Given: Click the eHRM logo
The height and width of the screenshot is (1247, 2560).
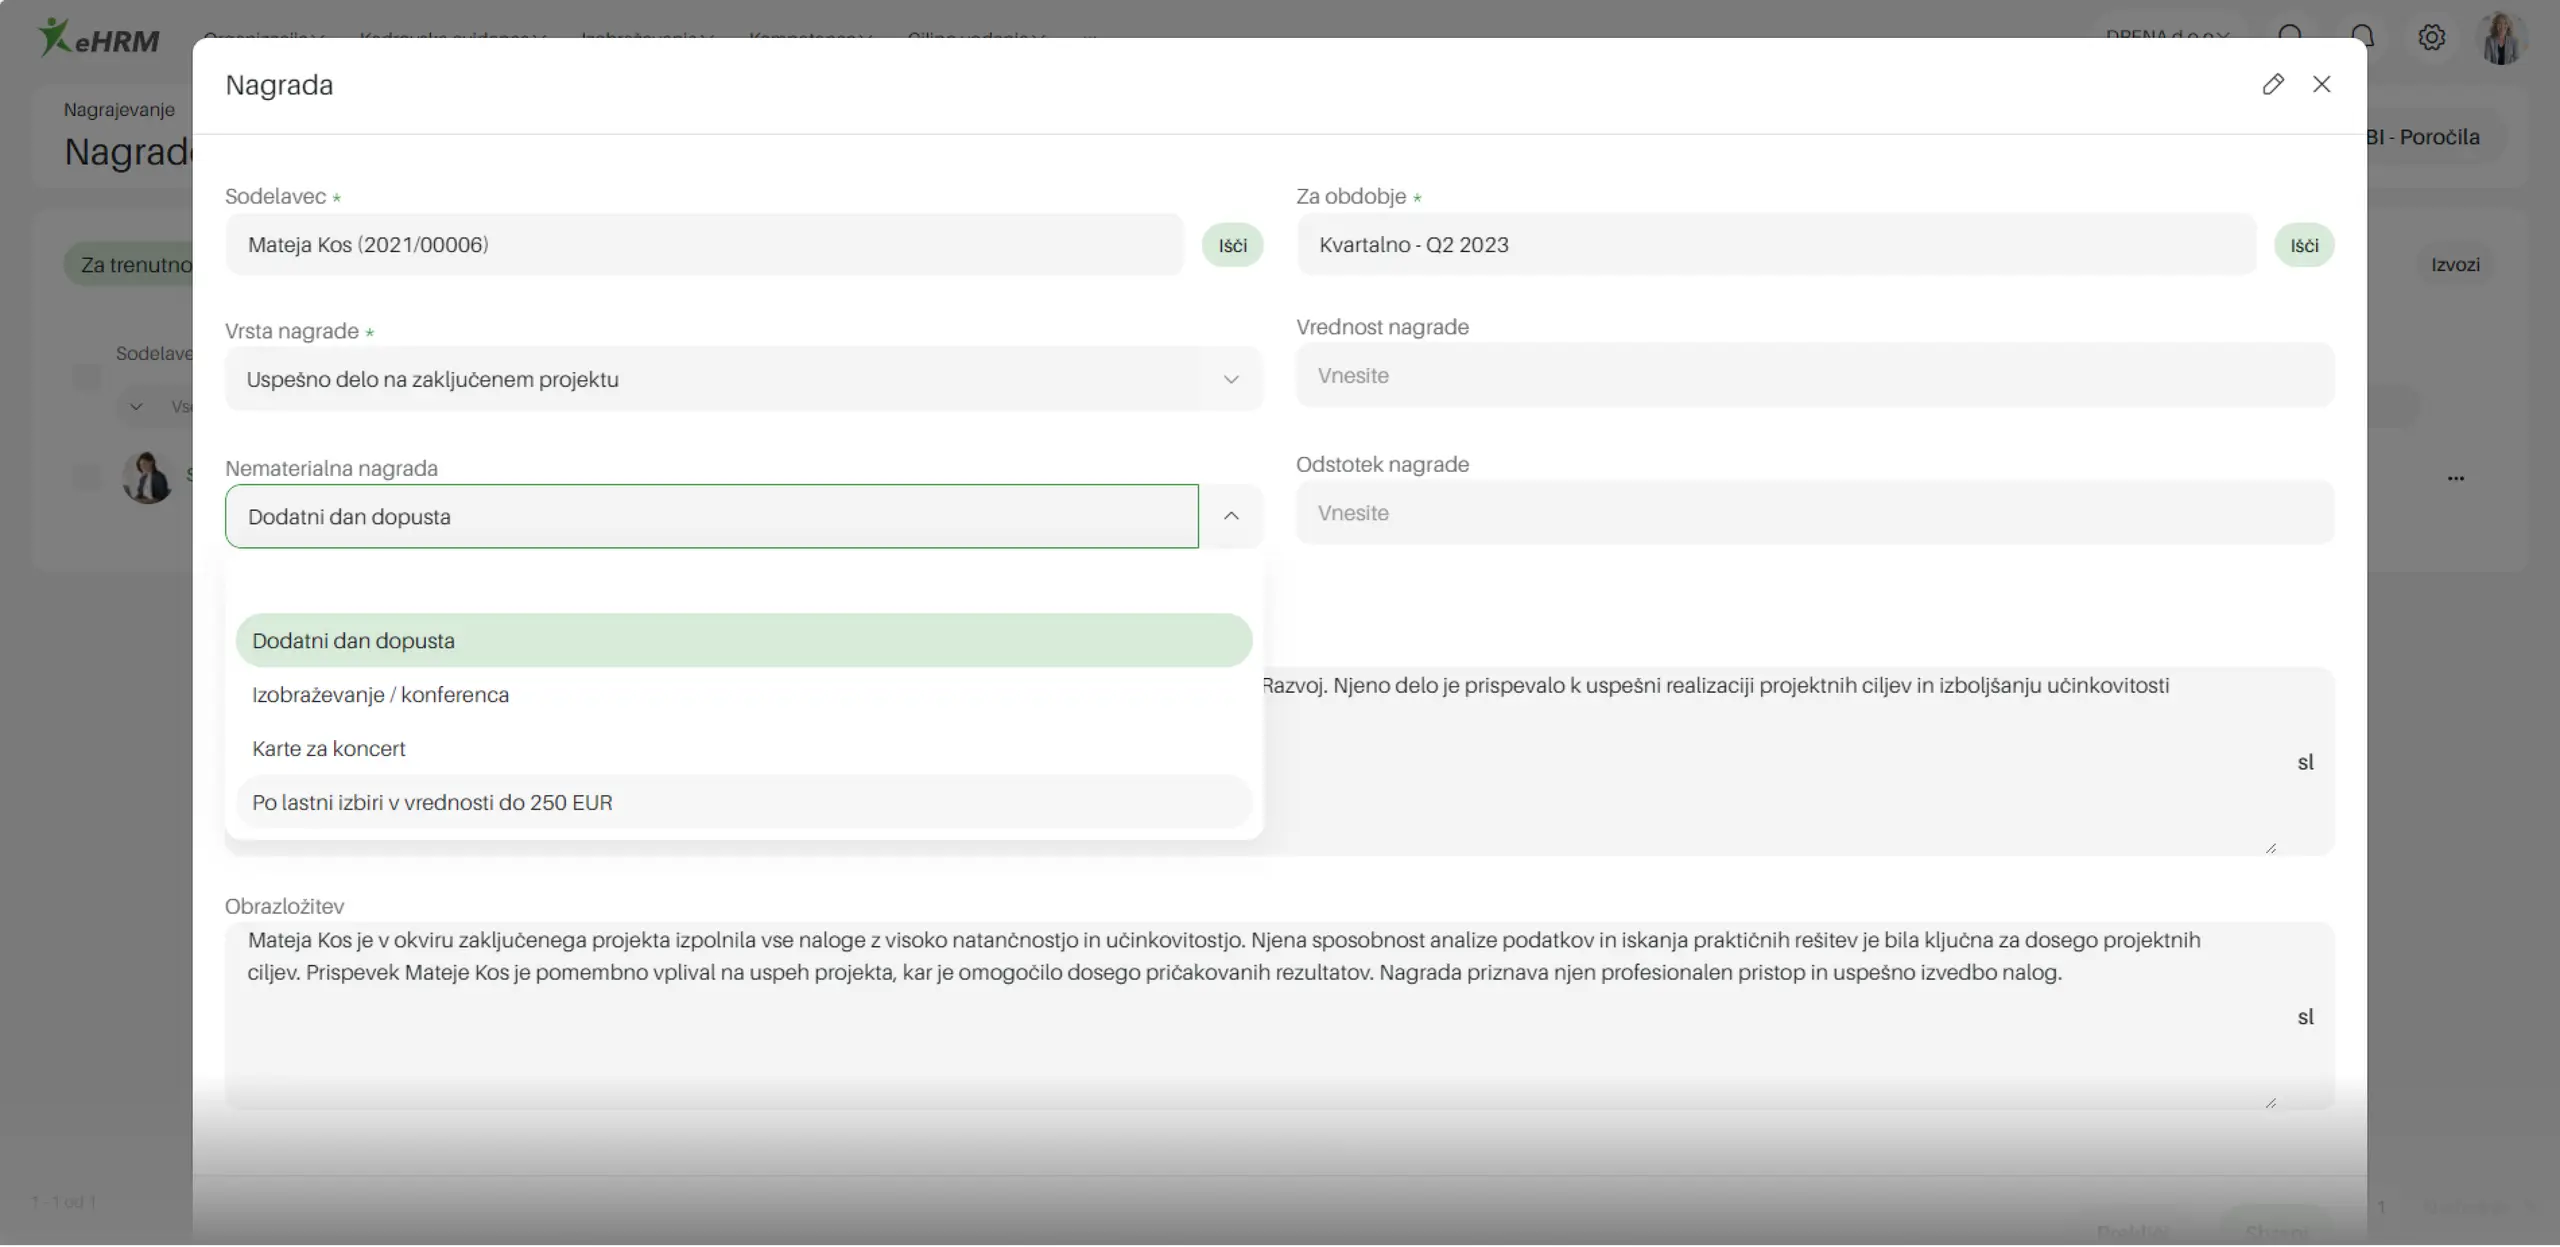Looking at the screenshot, I should (x=98, y=38).
